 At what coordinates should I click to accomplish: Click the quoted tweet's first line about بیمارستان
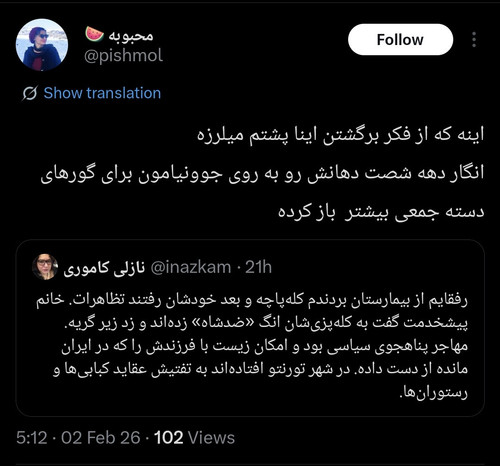pos(252,300)
